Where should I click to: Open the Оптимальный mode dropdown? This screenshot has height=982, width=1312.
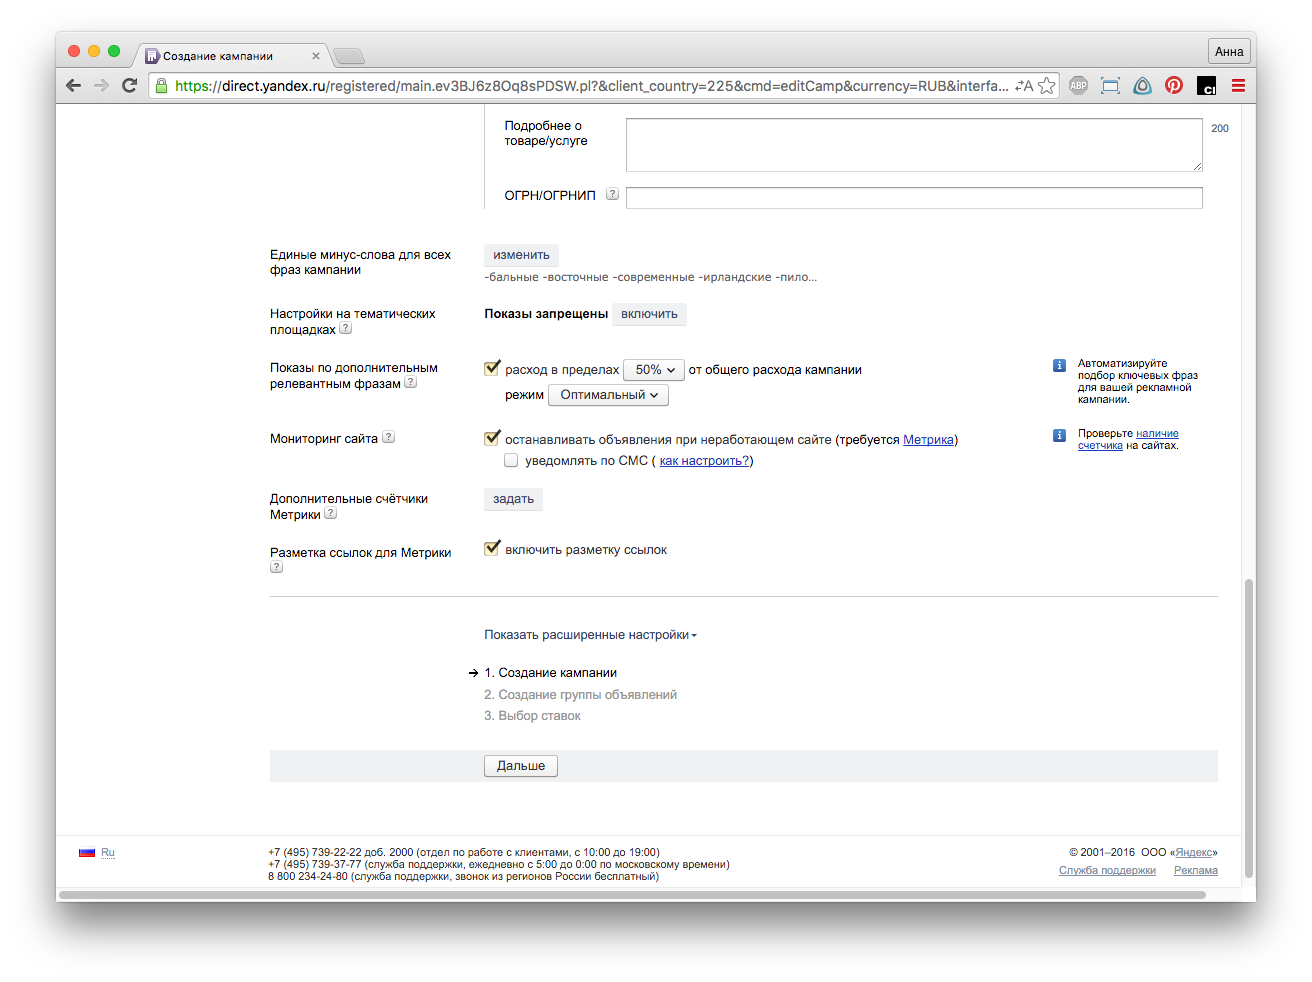(608, 395)
